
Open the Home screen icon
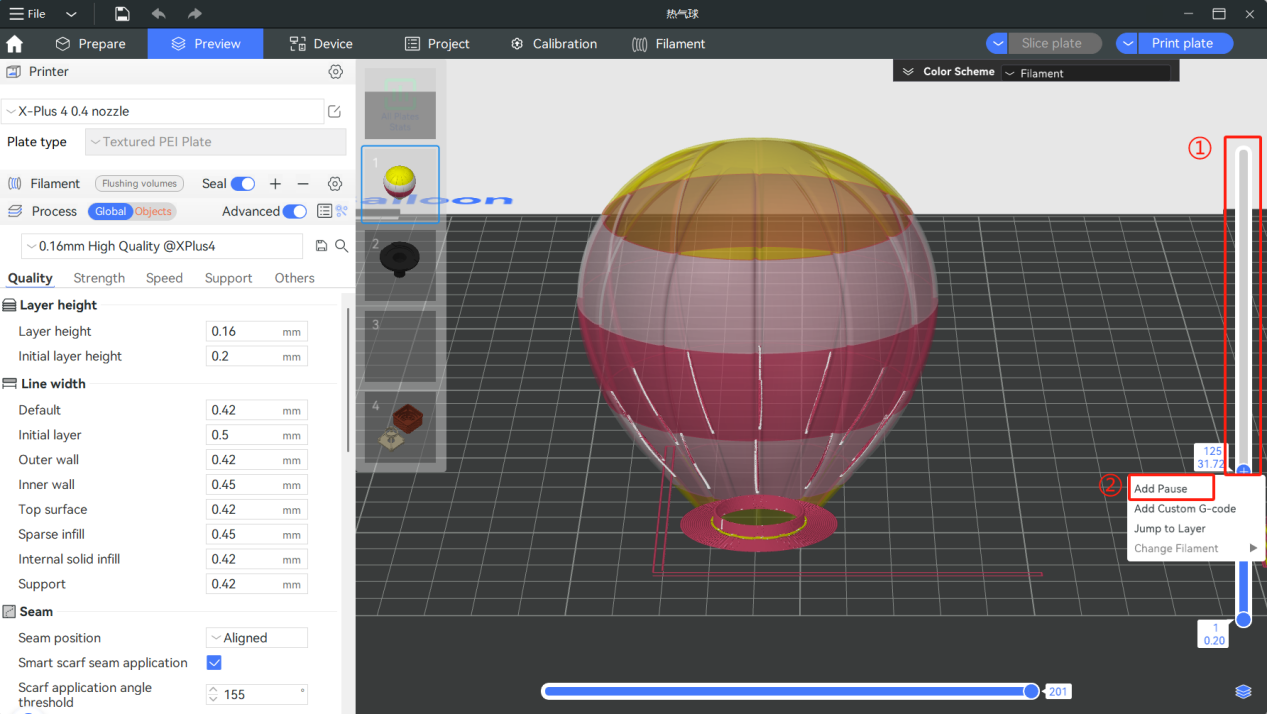(15, 44)
